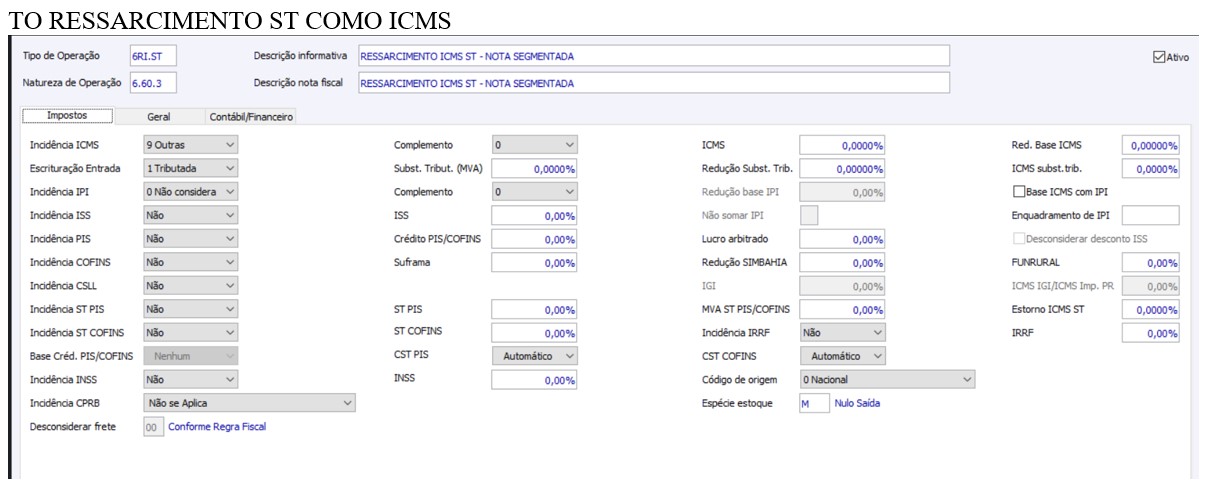Open the Incidência IPI dropdown
Image resolution: width=1213 pixels, height=482 pixels.
191,191
